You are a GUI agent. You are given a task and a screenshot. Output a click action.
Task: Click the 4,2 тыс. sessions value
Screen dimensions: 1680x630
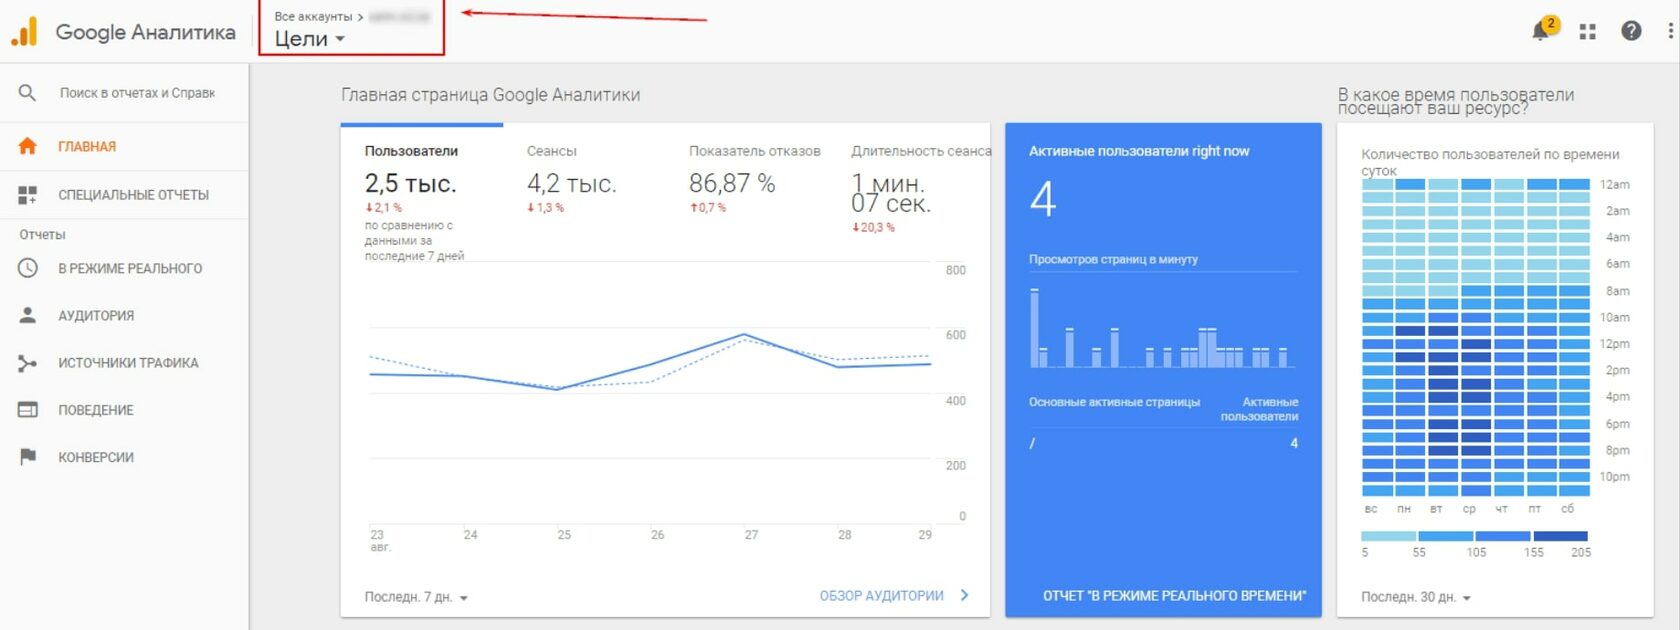(x=572, y=183)
